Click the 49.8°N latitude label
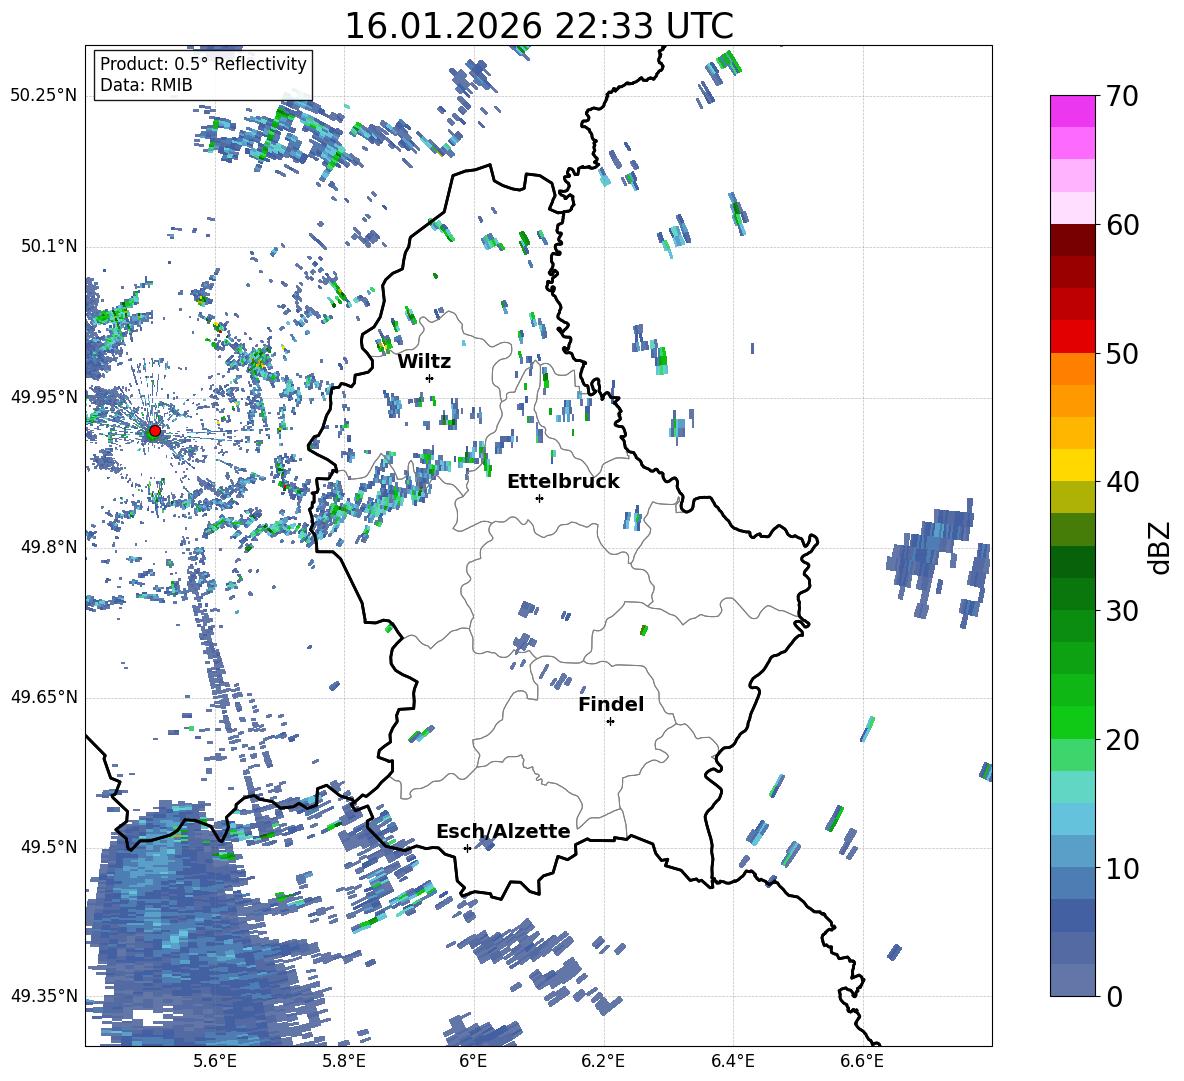This screenshot has width=1184, height=1081. tap(49, 547)
